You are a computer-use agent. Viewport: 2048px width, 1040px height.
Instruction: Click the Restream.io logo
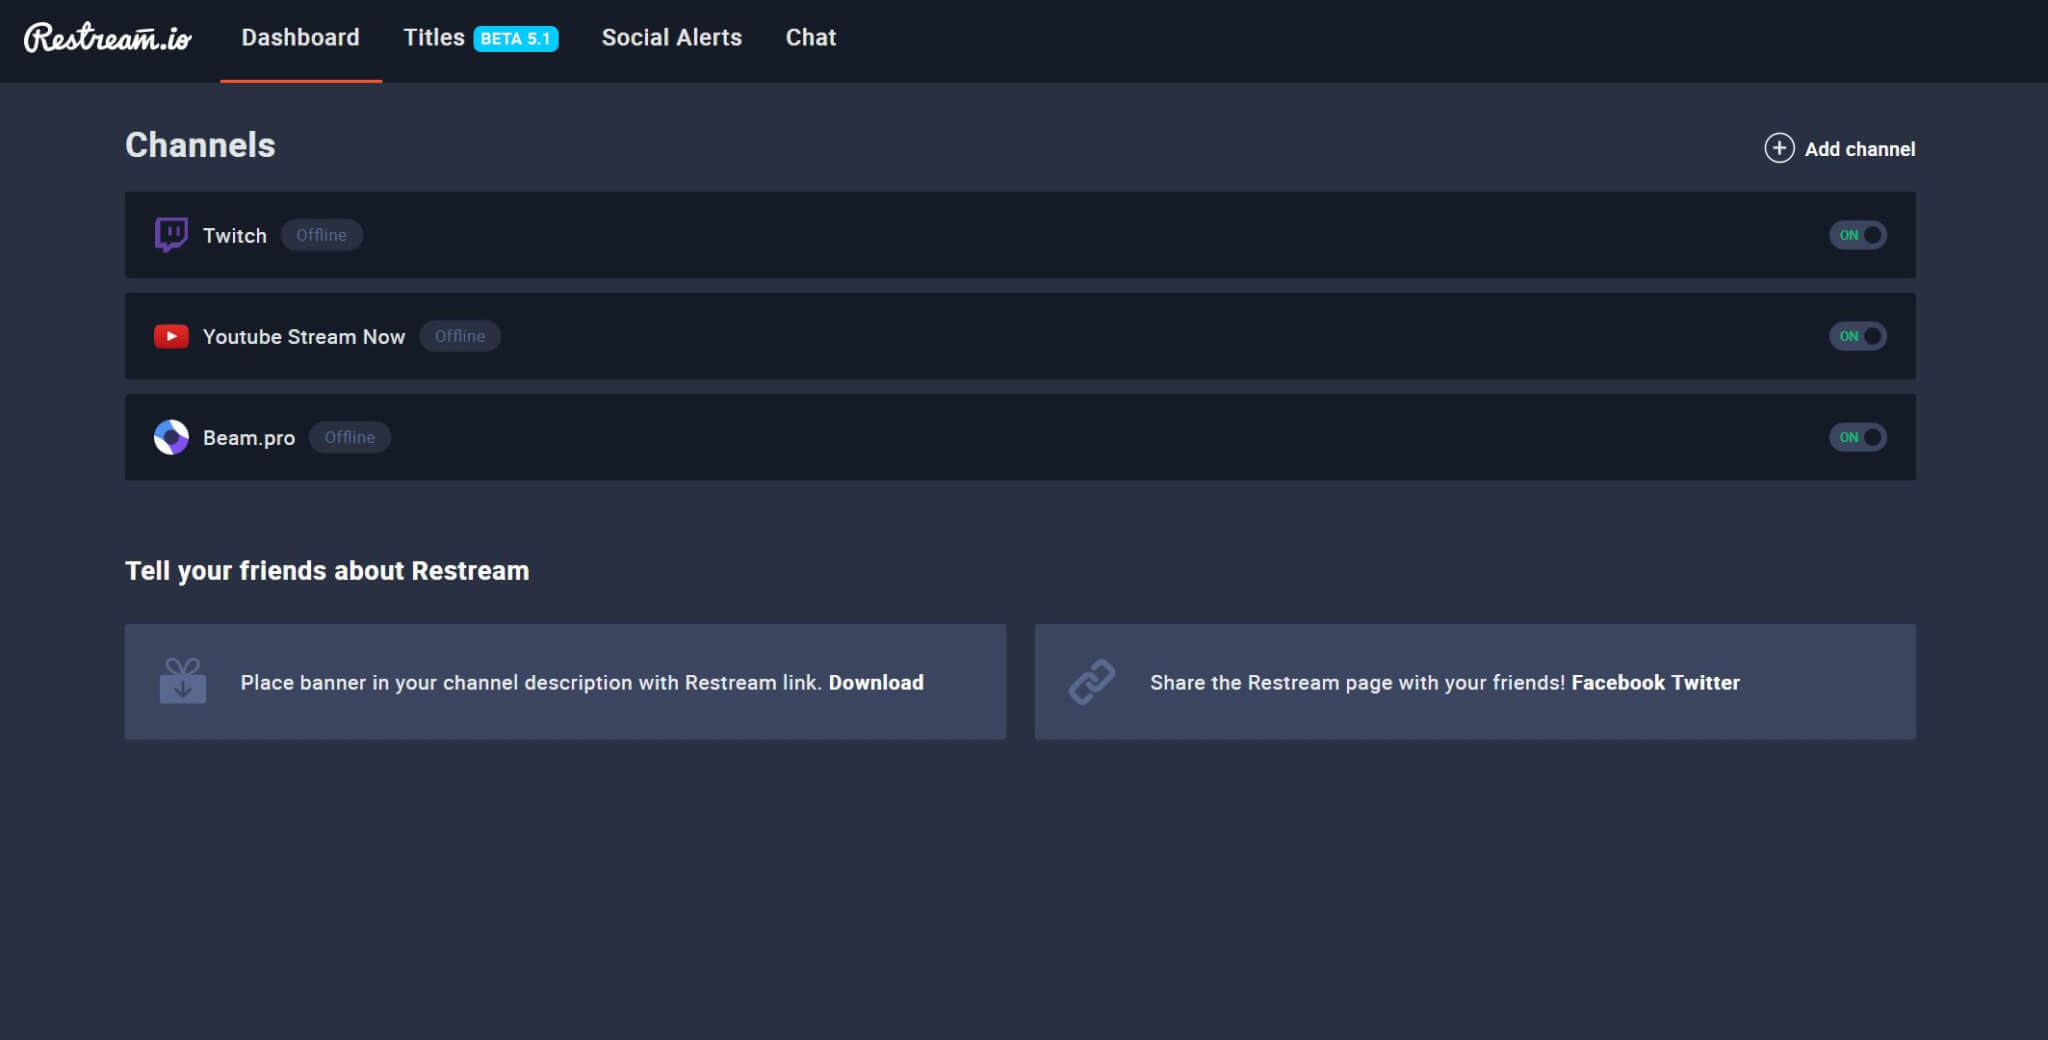tap(108, 38)
